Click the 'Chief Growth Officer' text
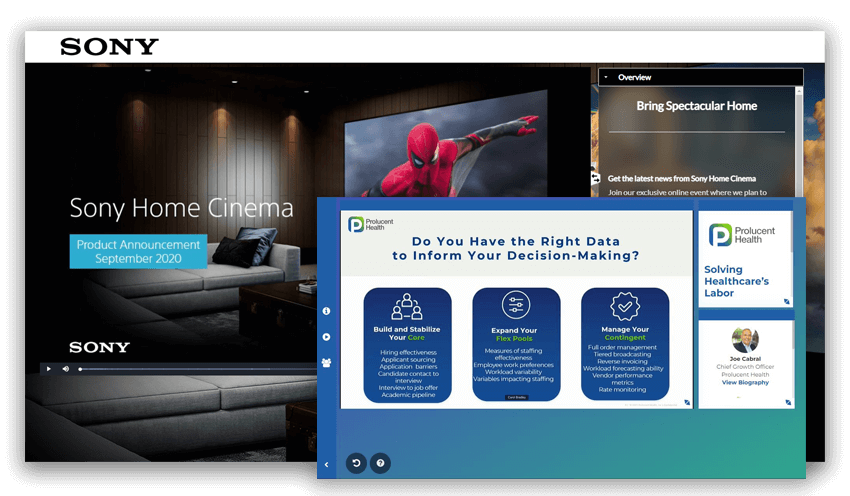Image resolution: width=850 pixels, height=496 pixels. [745, 366]
